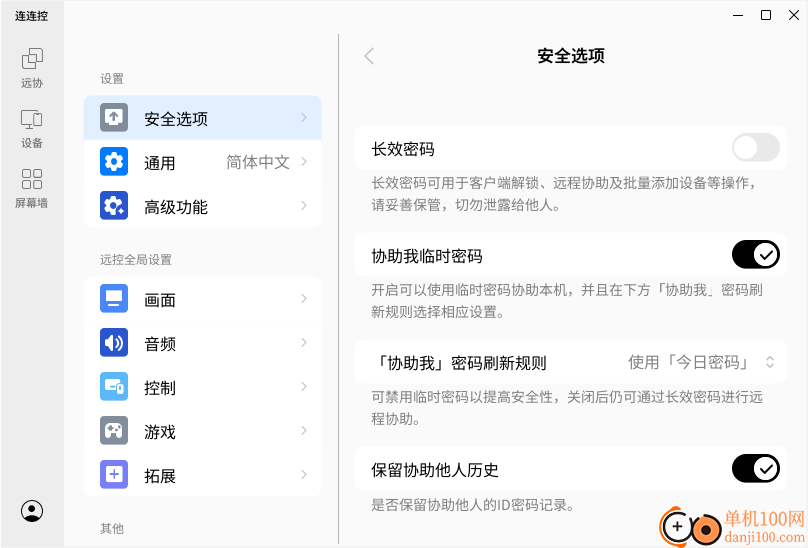
Task: Select the 通用 menu label
Action: click(x=160, y=163)
